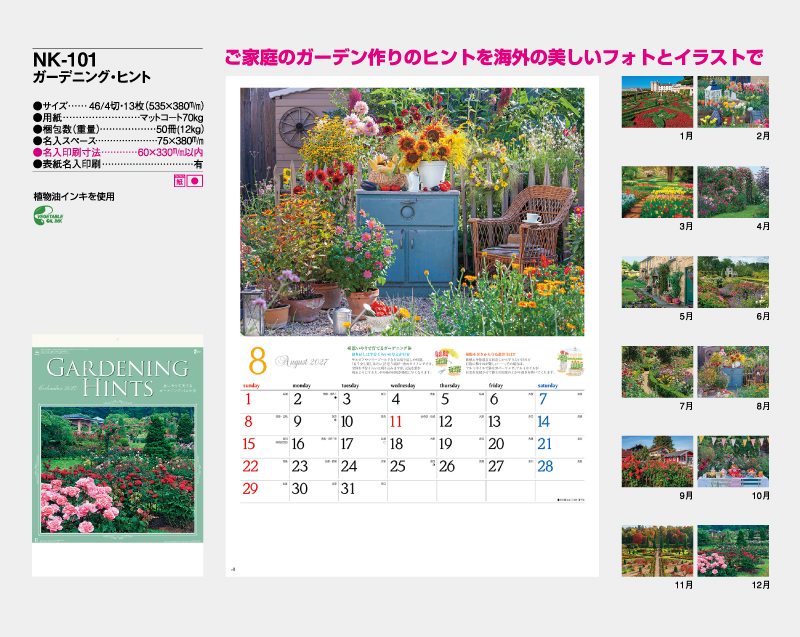
Task: Open the December pink roses thumbnail
Action: pos(733,551)
